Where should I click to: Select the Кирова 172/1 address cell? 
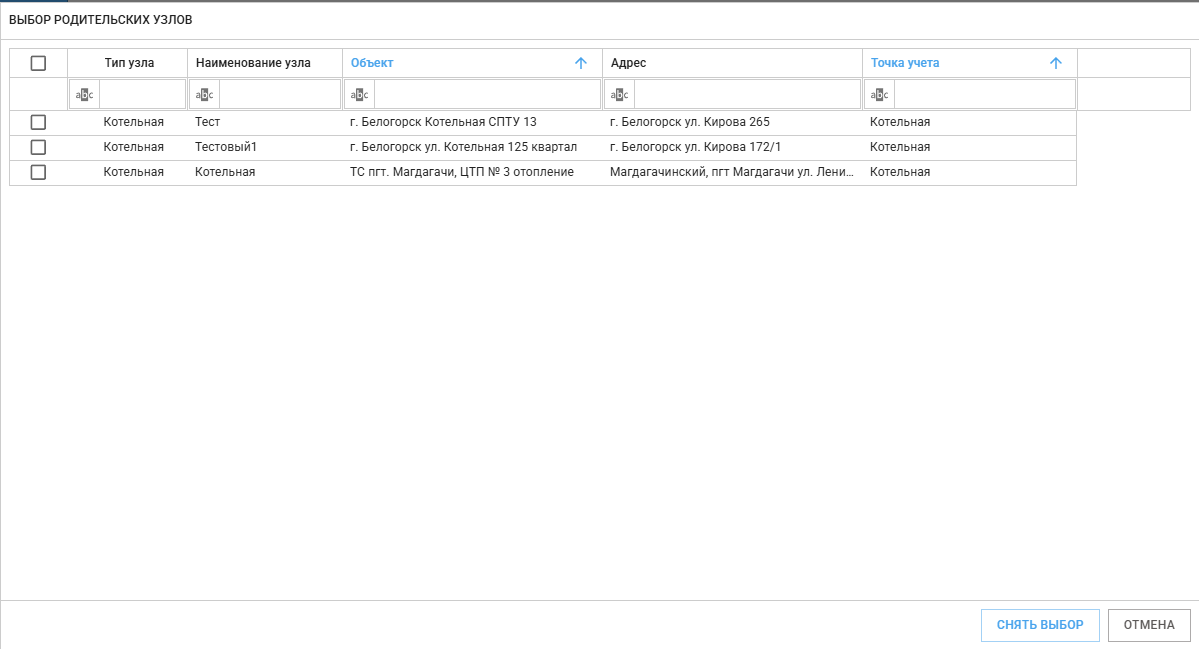pos(695,147)
